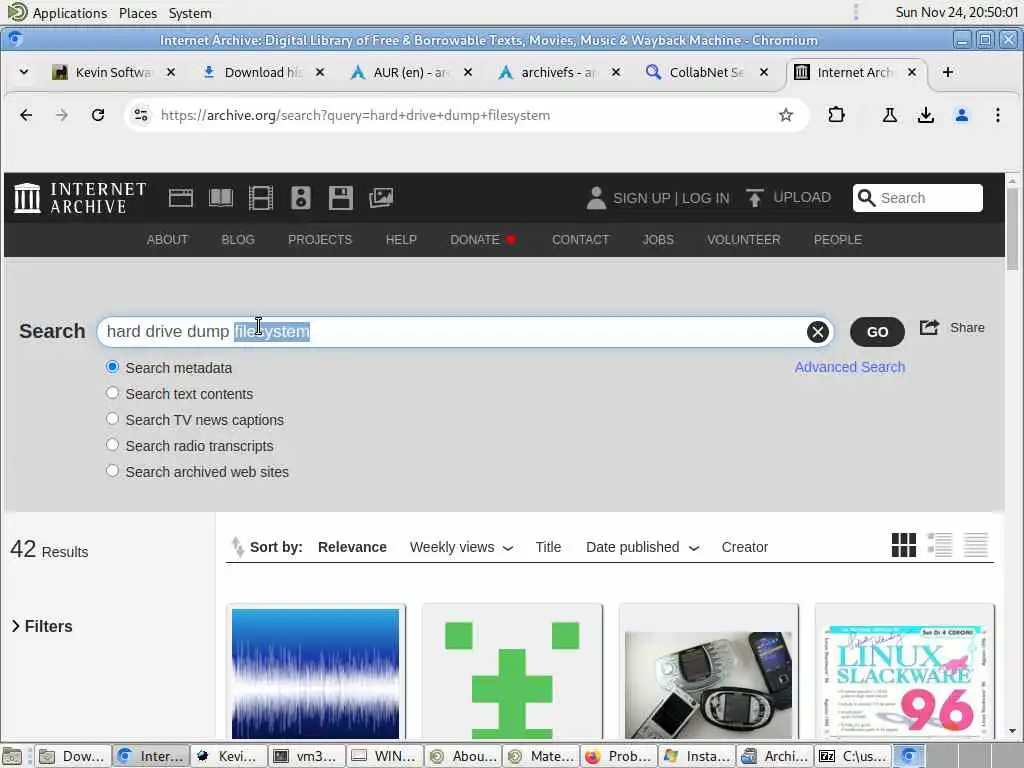Open the System menu
Viewport: 1024px width, 768px height.
(190, 13)
